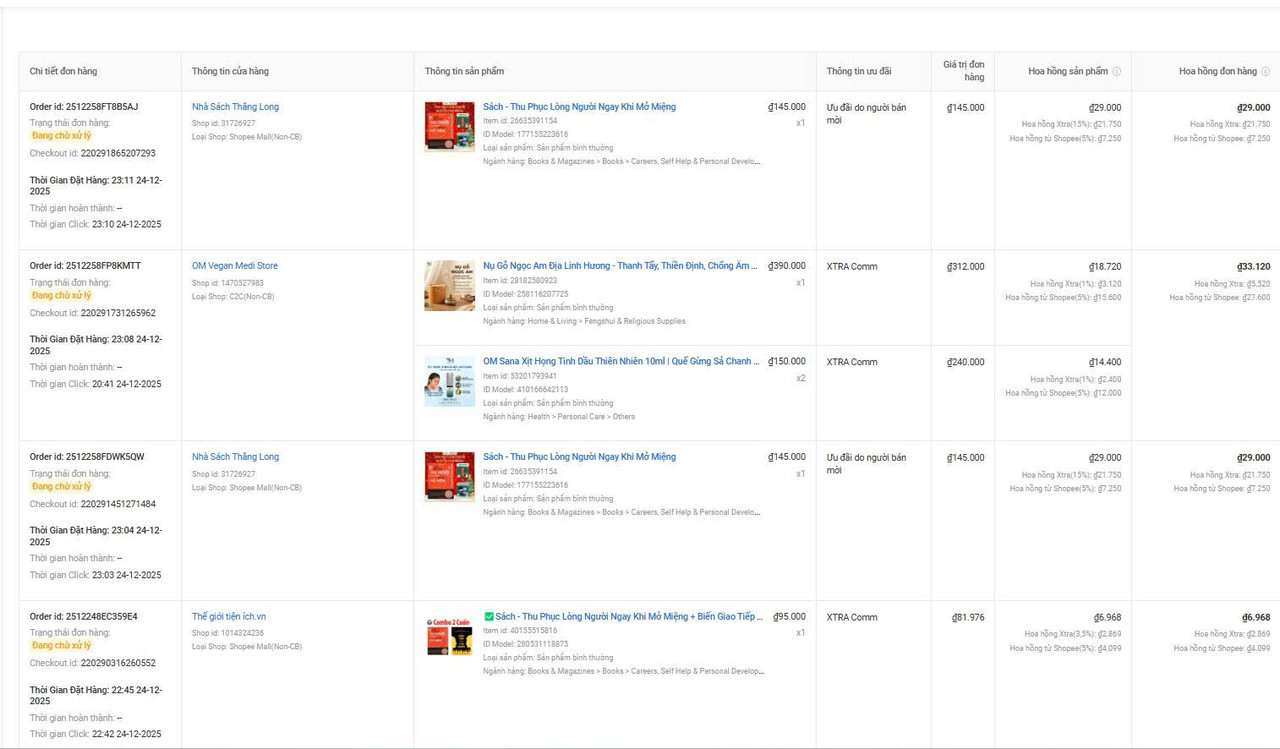Click Thông tin sản phẩm column header
Screen dimensions: 1280x749
pyautogui.click(x=464, y=72)
